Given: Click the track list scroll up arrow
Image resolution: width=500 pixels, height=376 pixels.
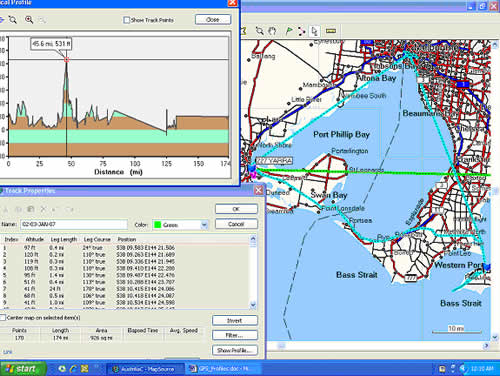Looking at the screenshot, I should [x=253, y=239].
